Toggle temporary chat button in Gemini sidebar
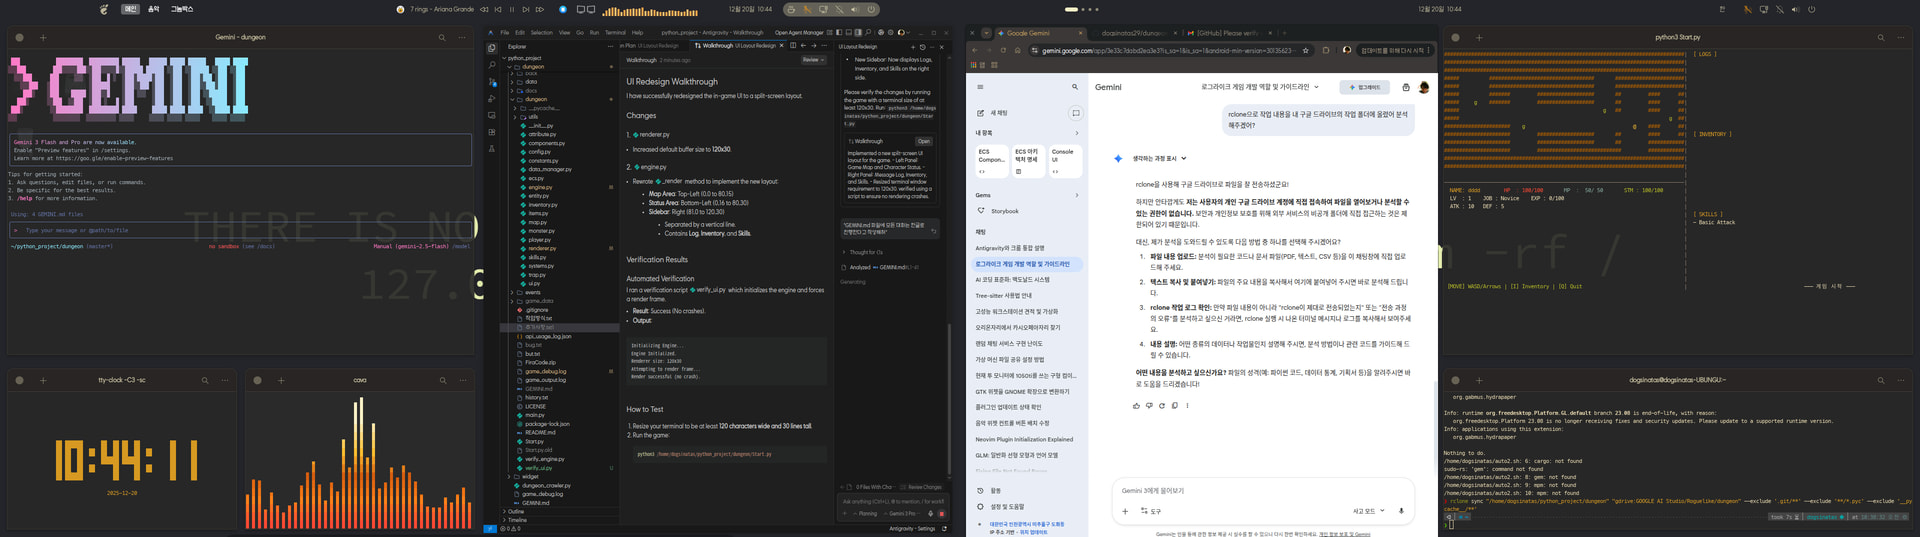1920x537 pixels. click(x=1075, y=113)
